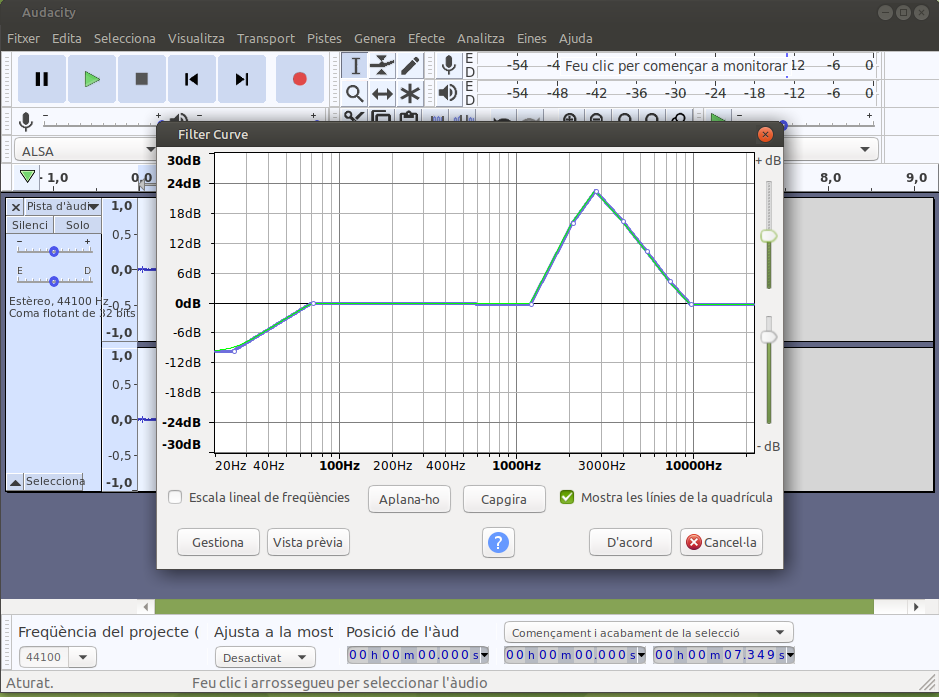Enable Escala lineal de freqüències checkbox

coord(175,497)
